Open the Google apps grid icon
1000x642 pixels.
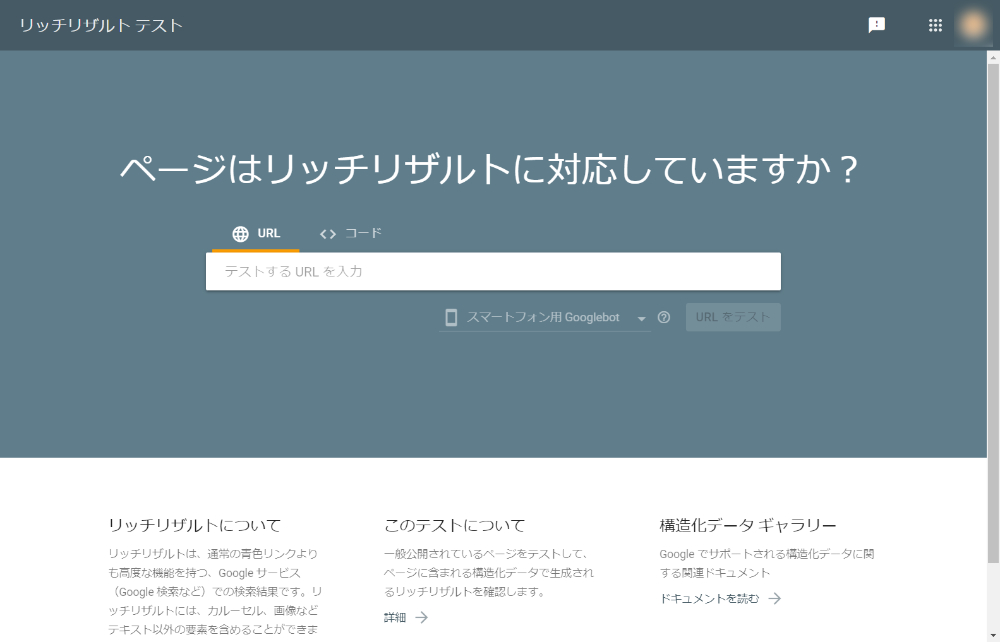(935, 25)
